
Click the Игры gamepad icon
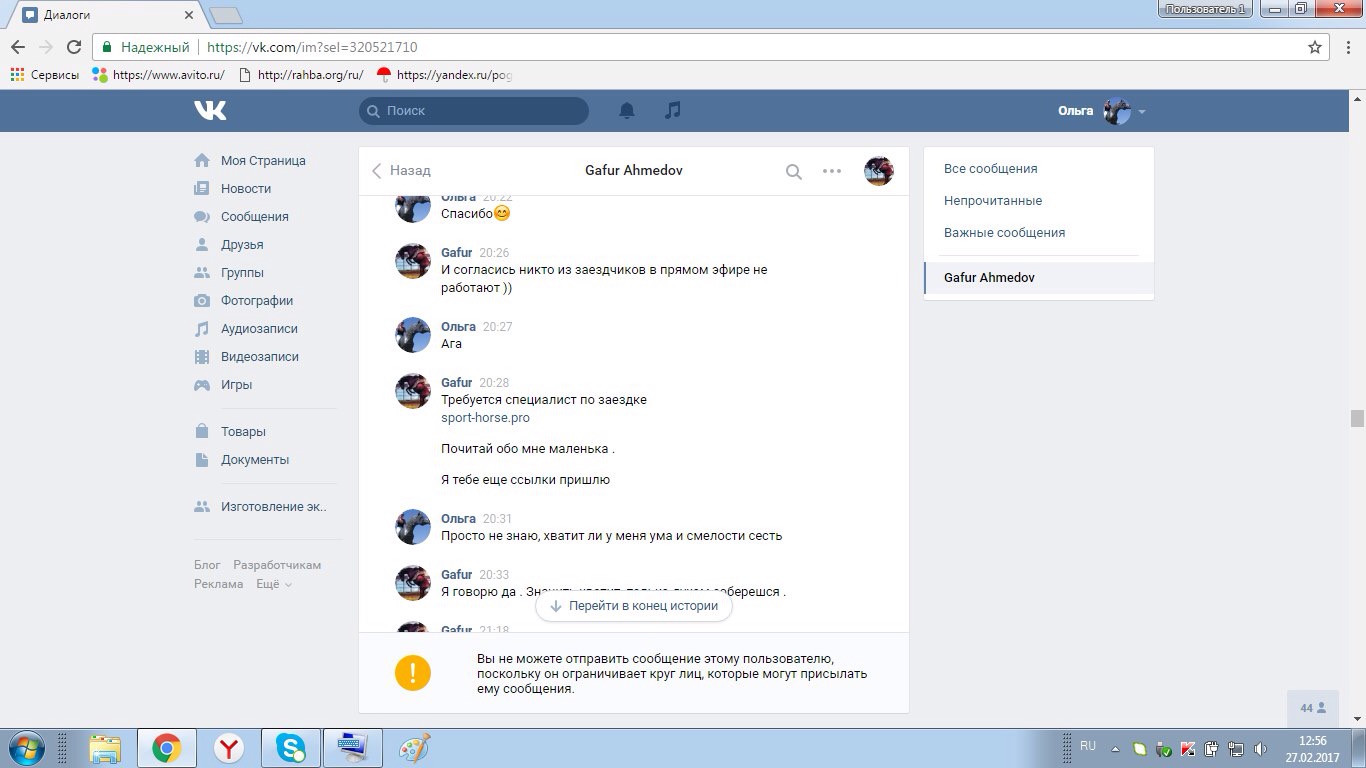tap(202, 384)
